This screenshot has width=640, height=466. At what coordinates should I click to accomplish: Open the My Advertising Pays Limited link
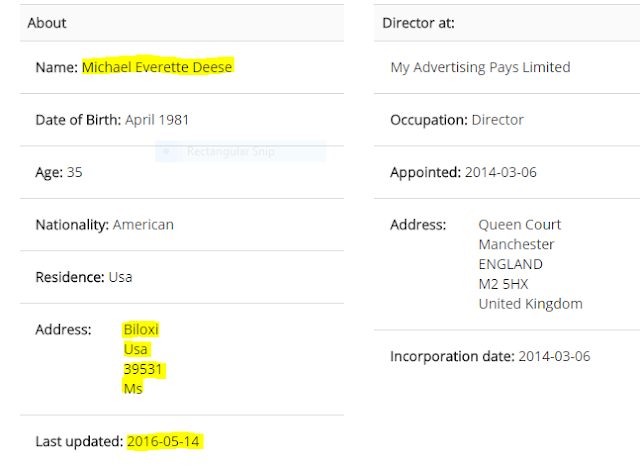tap(480, 67)
